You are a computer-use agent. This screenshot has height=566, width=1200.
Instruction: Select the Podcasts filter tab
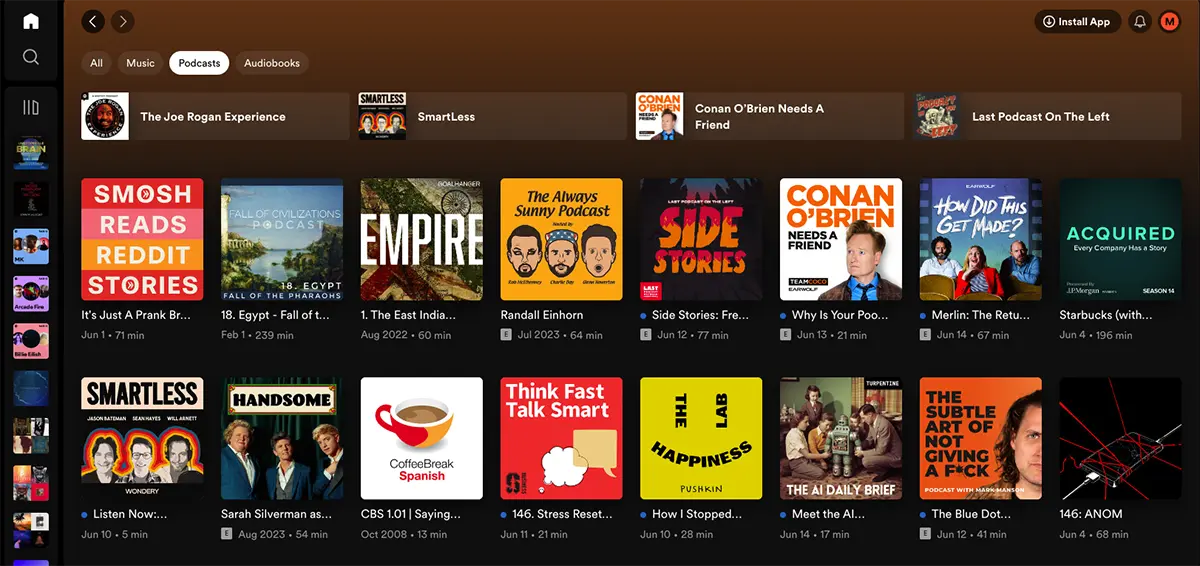[199, 63]
